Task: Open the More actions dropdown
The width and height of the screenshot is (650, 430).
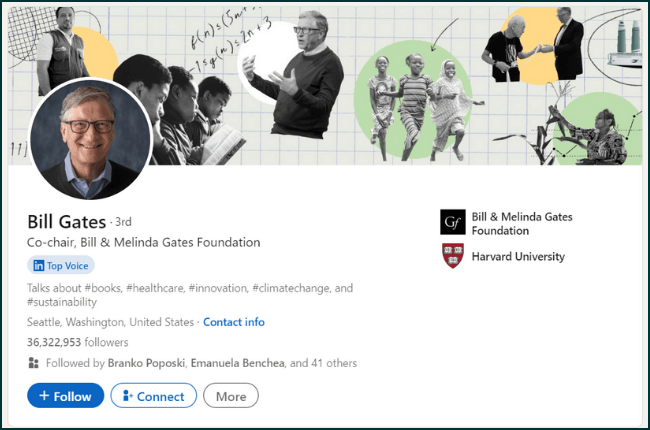Action: tap(231, 396)
